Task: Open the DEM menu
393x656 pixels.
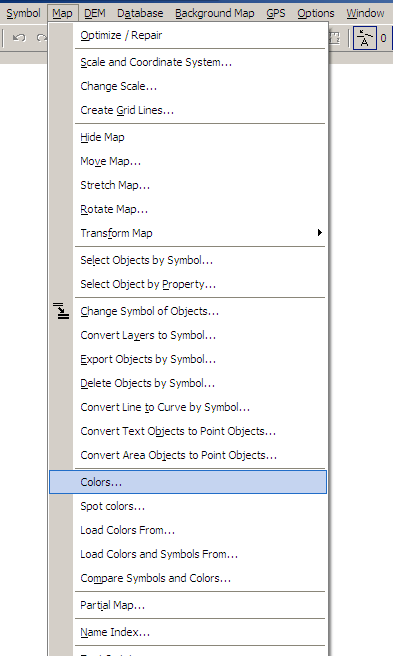Action: click(x=95, y=13)
